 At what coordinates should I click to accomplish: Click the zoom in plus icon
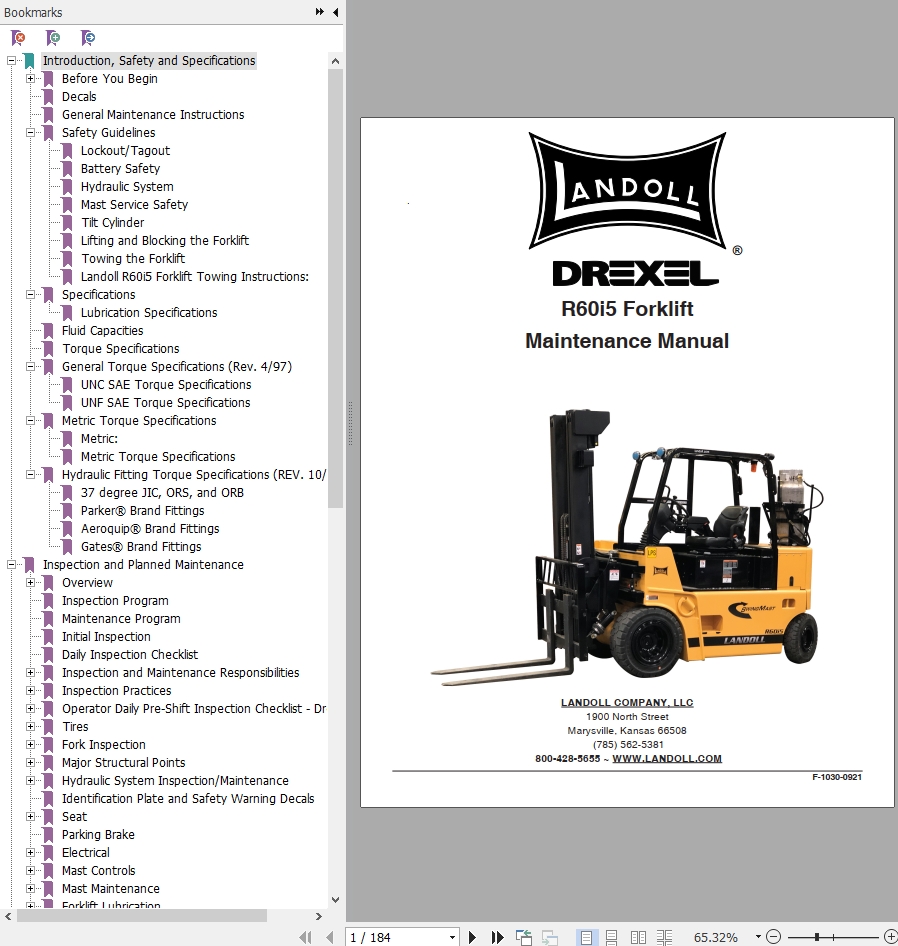click(890, 937)
